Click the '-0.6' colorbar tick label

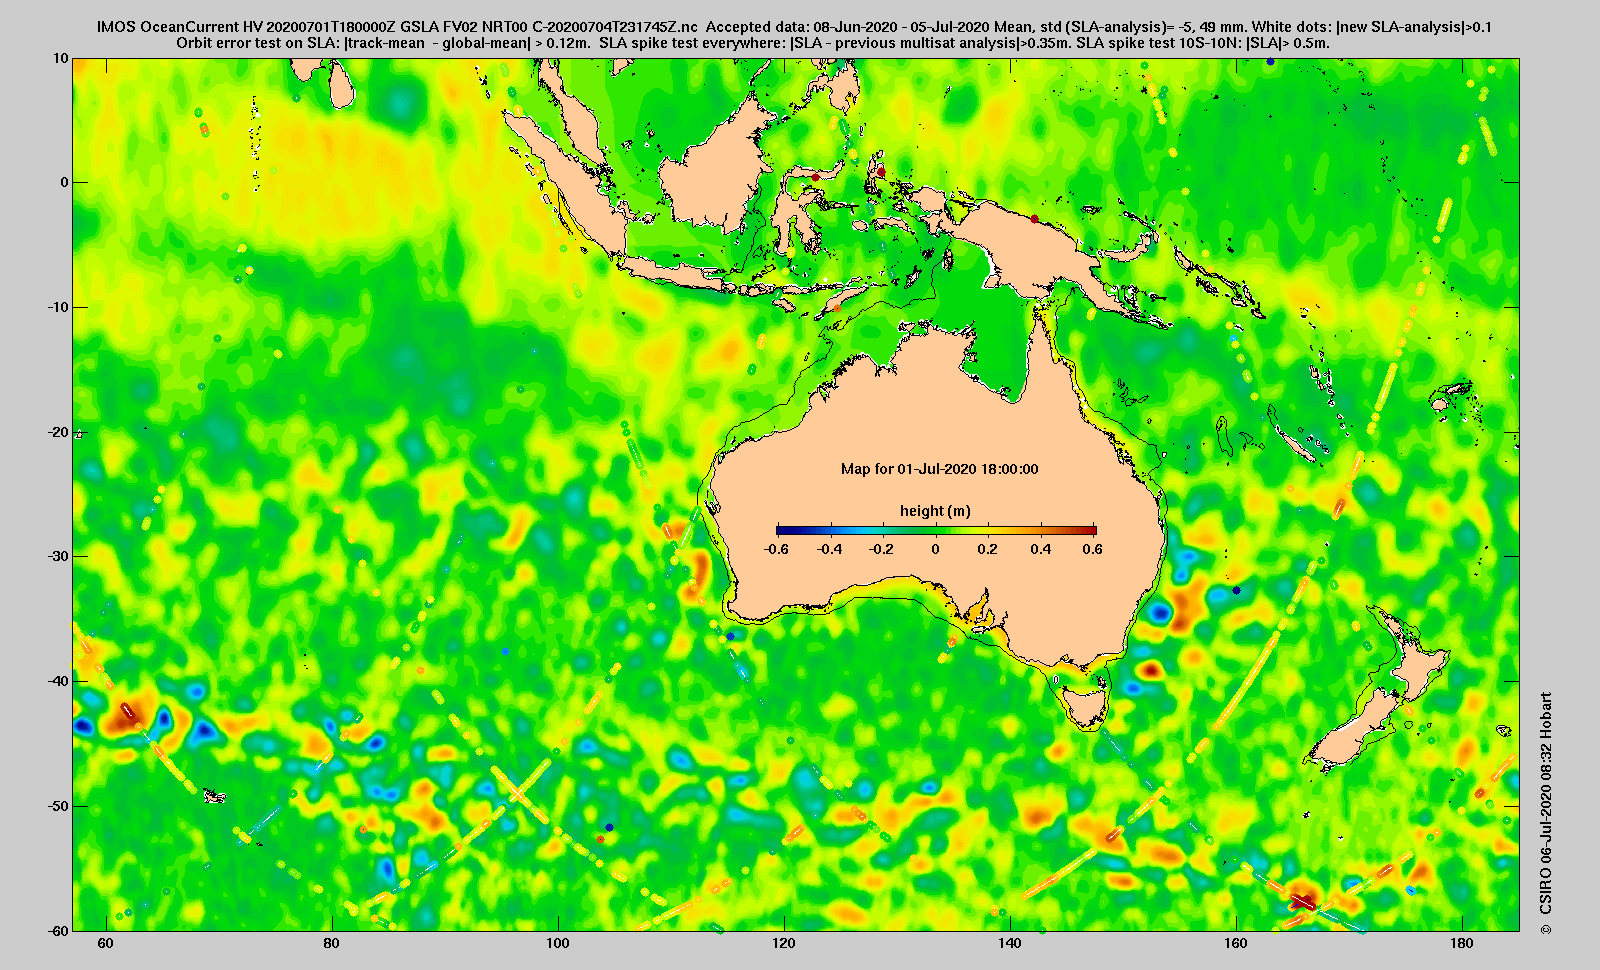coord(776,549)
